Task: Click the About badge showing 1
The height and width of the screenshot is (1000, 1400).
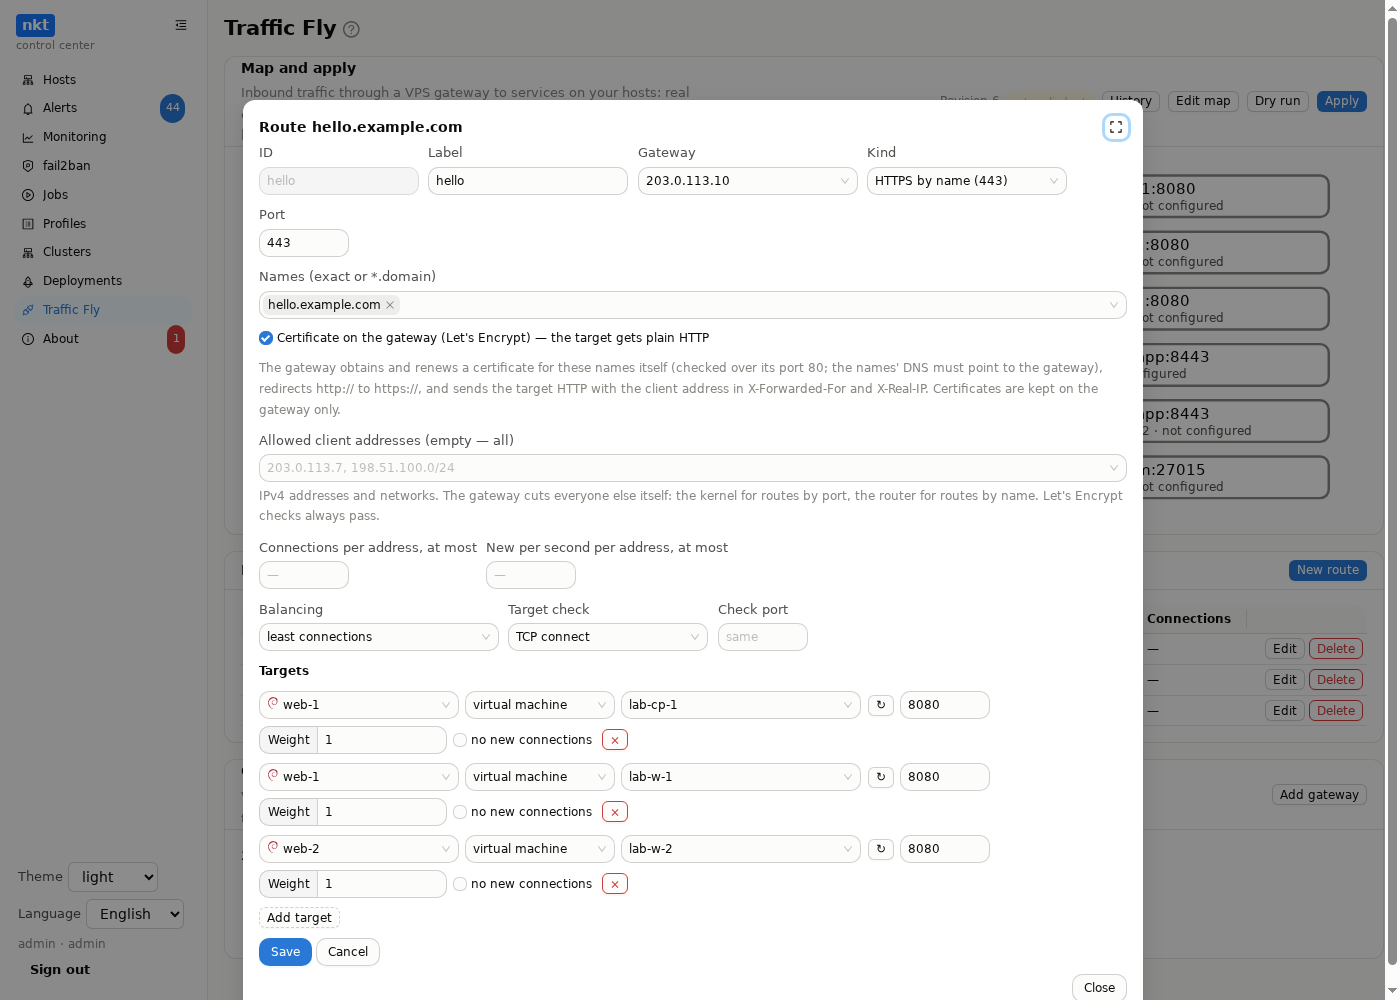Action: click(176, 339)
